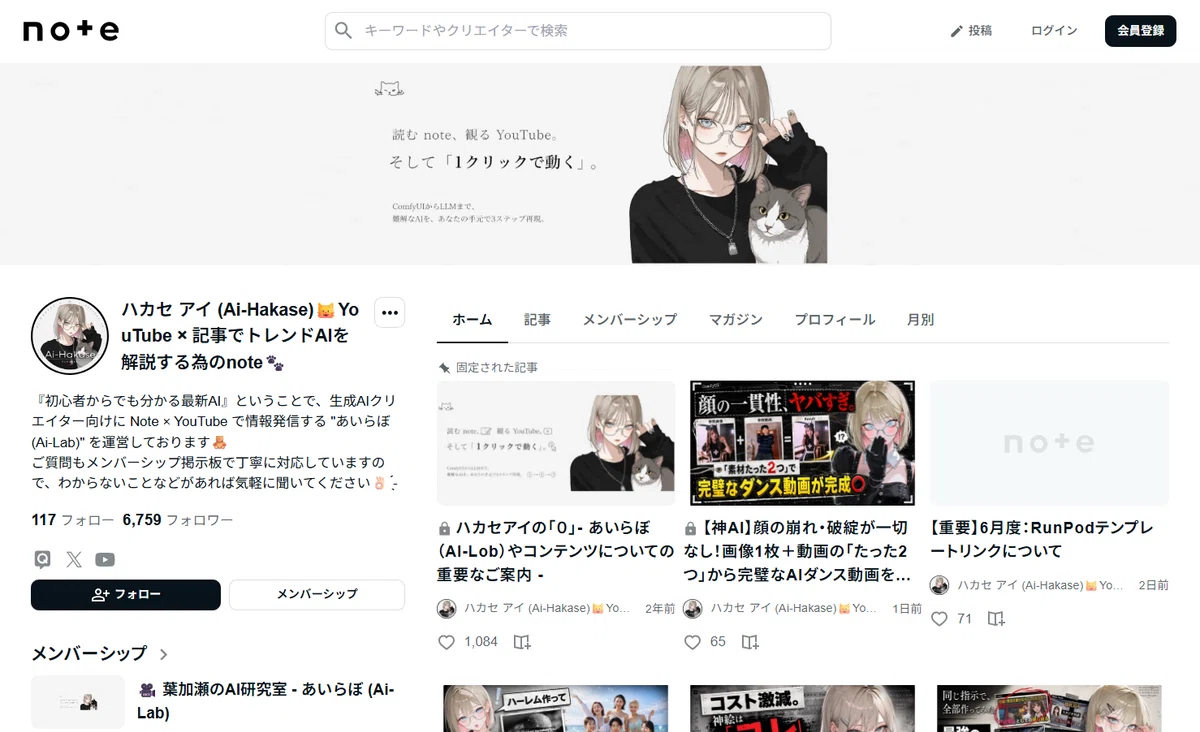Focus the keyword and creator search field
Viewport: 1200px width, 732px height.
click(x=578, y=31)
